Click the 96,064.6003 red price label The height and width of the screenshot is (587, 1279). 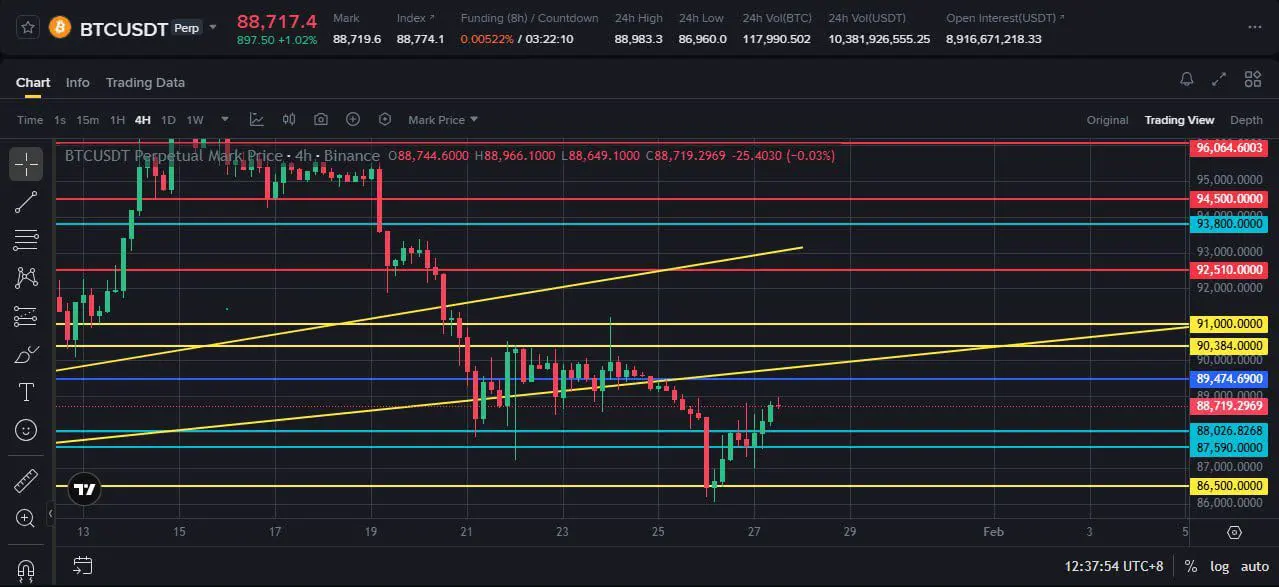(x=1229, y=147)
